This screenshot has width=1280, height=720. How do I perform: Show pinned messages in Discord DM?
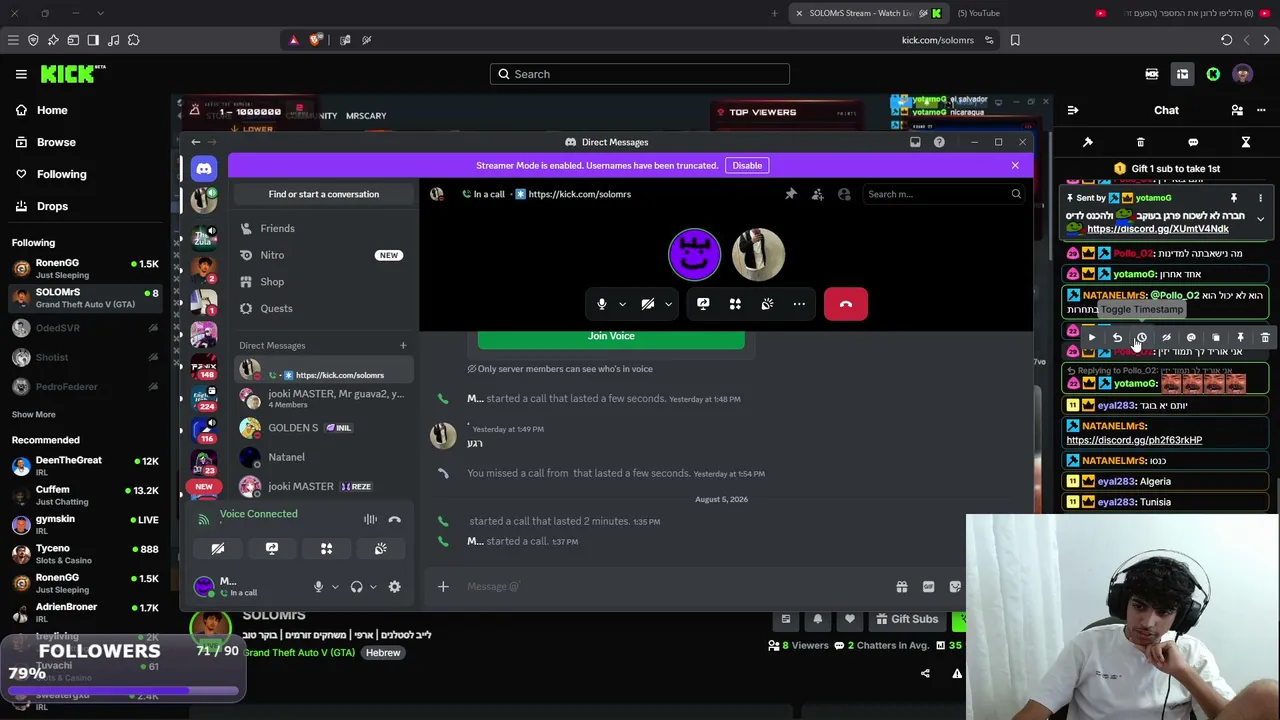(791, 194)
